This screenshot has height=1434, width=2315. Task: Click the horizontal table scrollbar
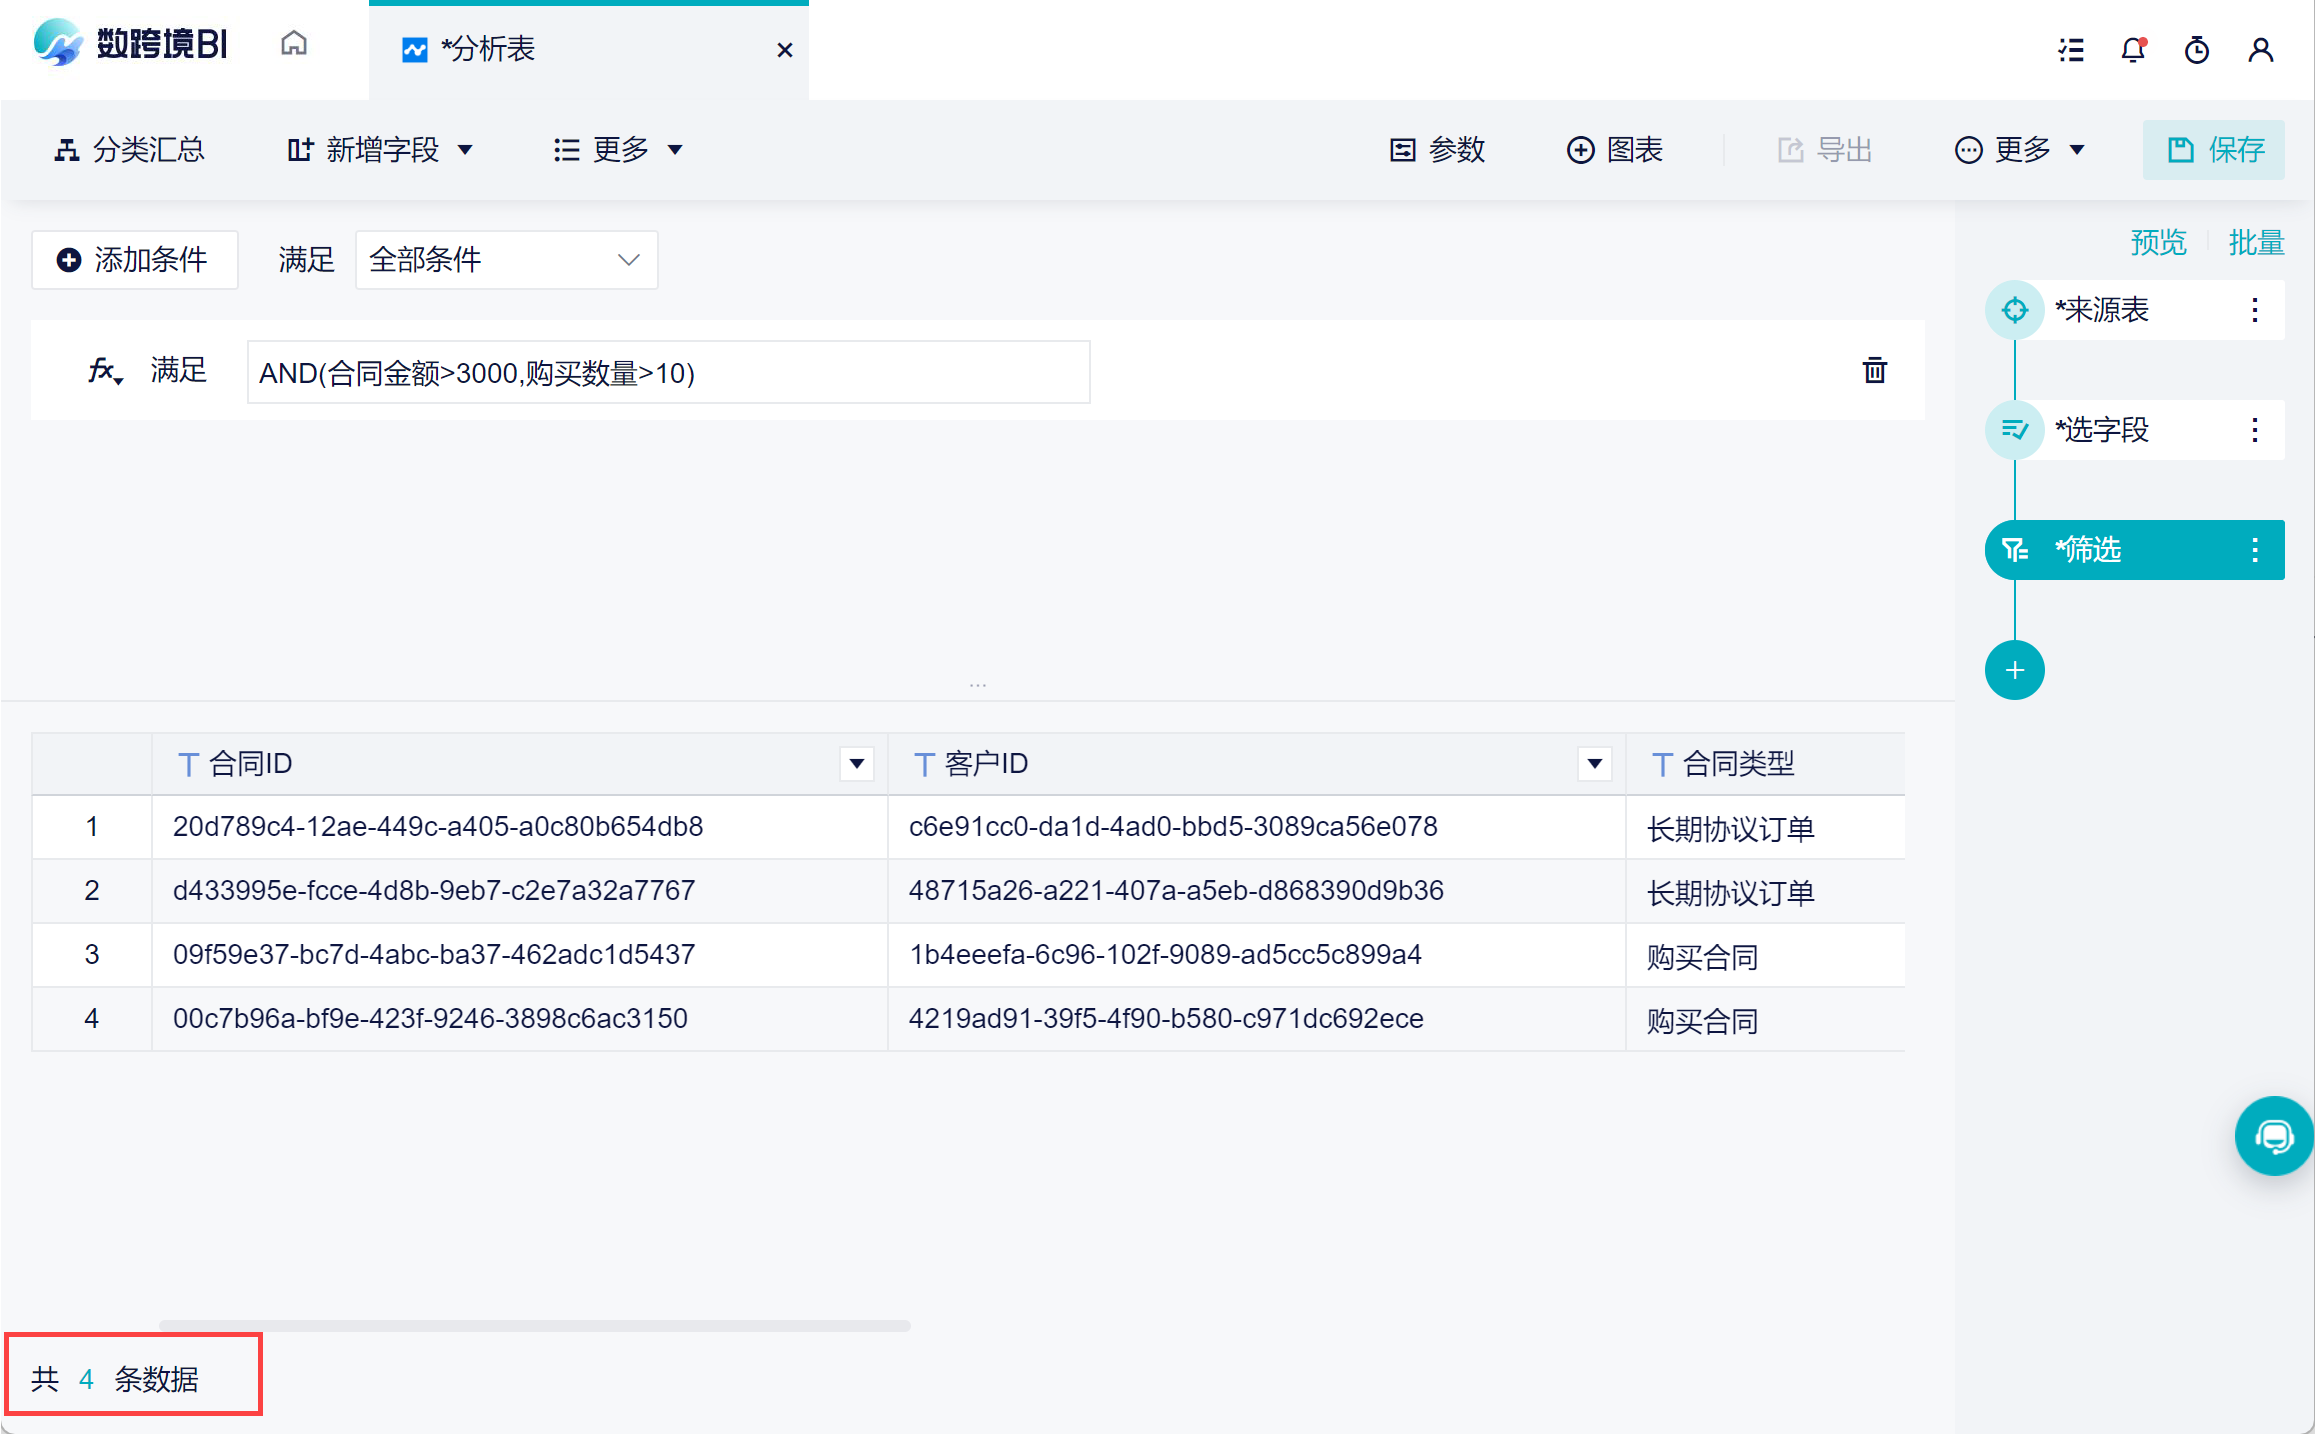click(534, 1325)
